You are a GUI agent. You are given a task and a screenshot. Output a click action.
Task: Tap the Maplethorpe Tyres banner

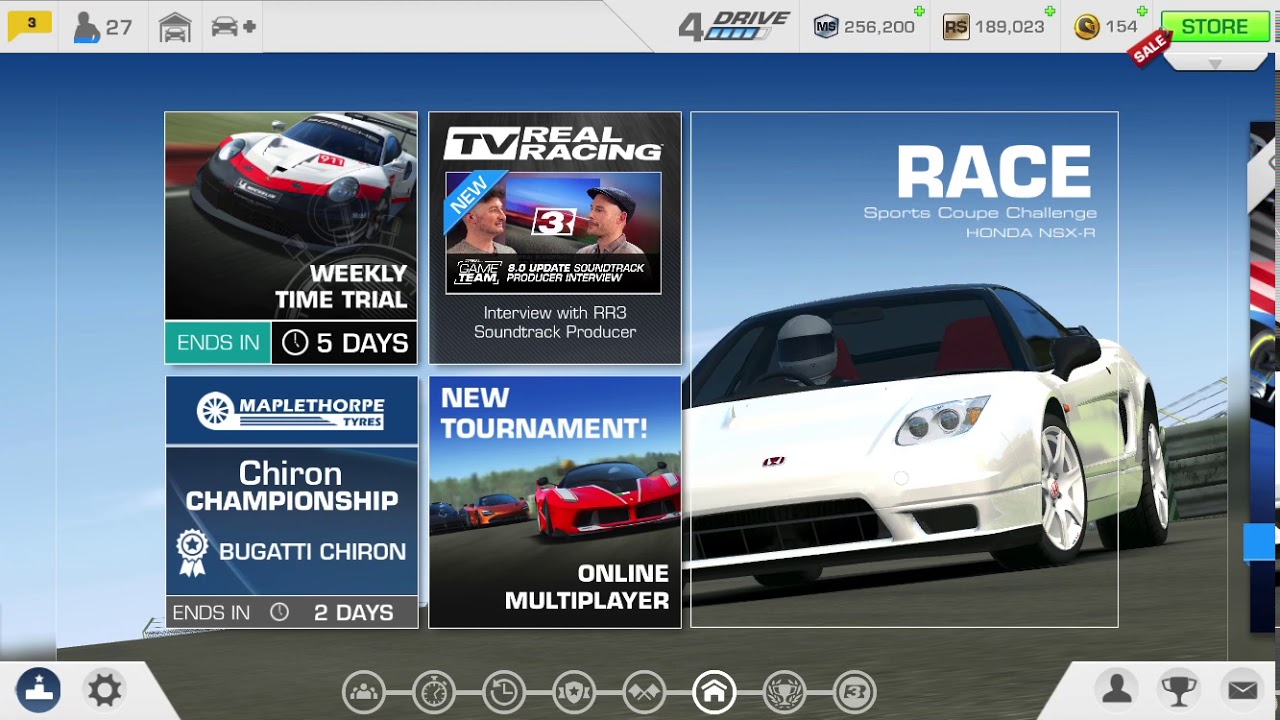pos(291,410)
